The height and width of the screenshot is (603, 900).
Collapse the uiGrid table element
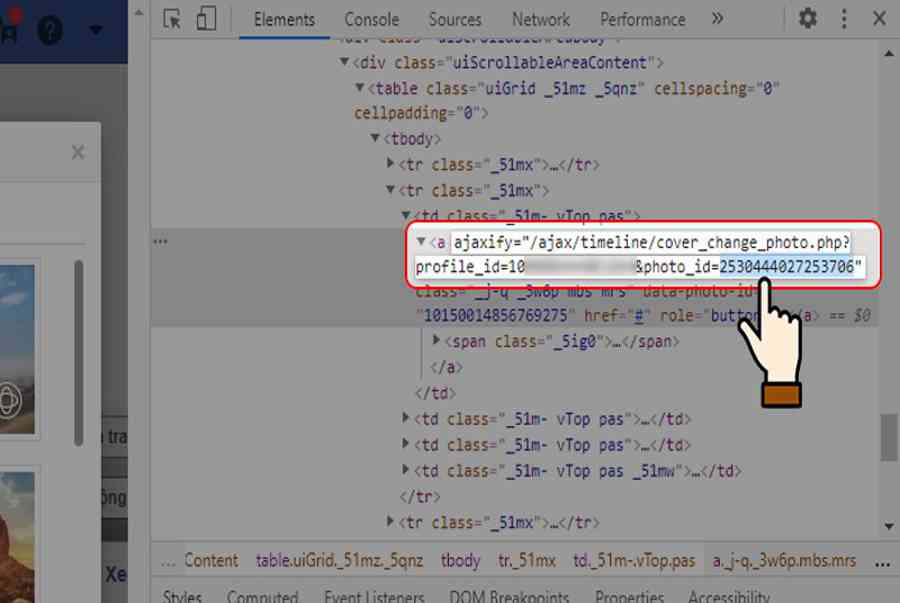pos(361,89)
